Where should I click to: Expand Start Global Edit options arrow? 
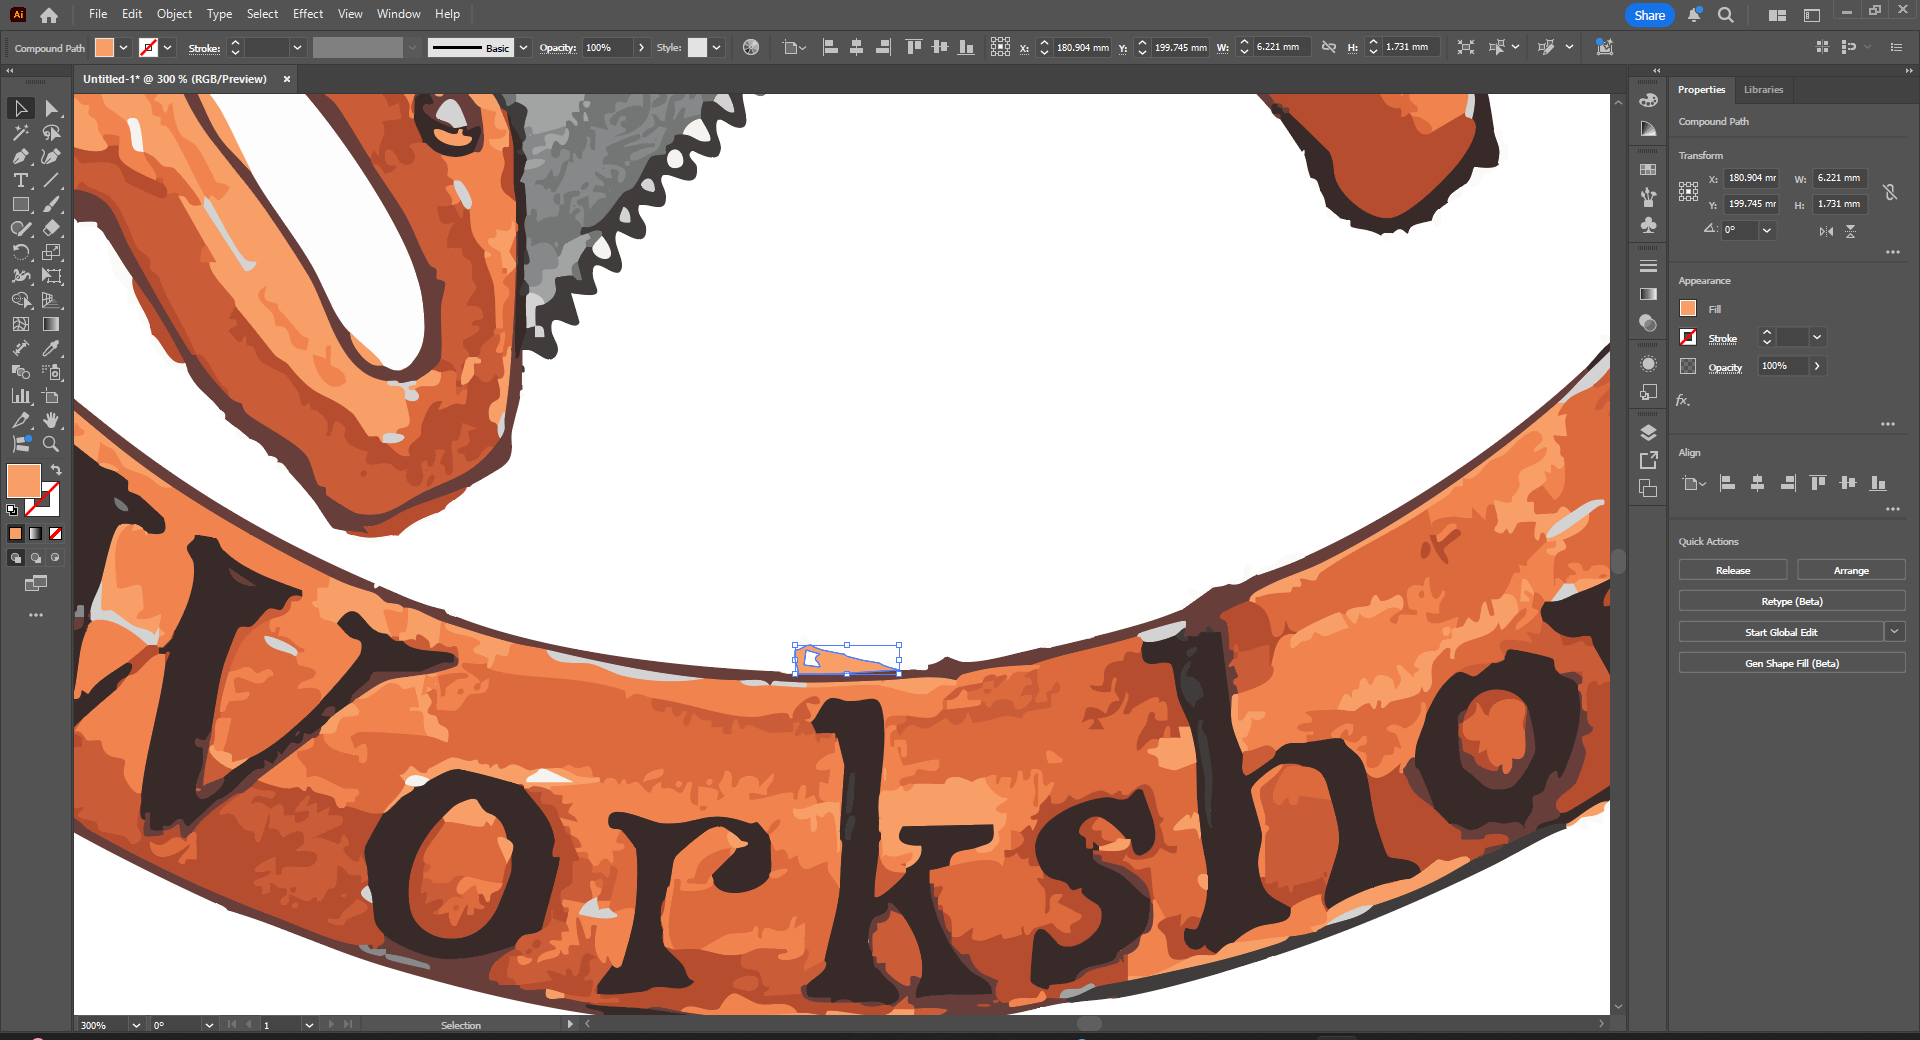click(1895, 632)
